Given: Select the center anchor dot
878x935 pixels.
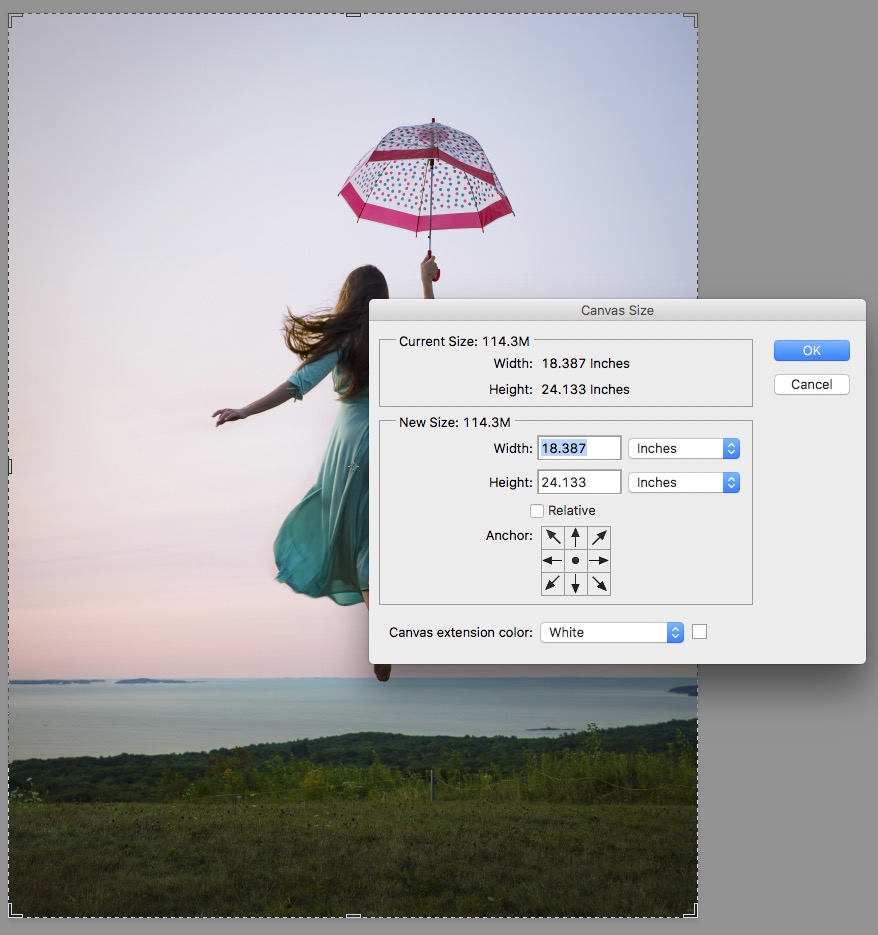Looking at the screenshot, I should coord(576,561).
